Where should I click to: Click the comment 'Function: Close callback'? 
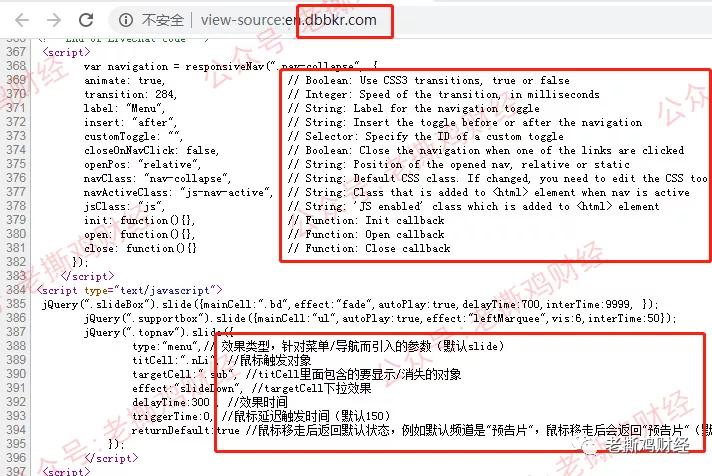[x=369, y=248]
